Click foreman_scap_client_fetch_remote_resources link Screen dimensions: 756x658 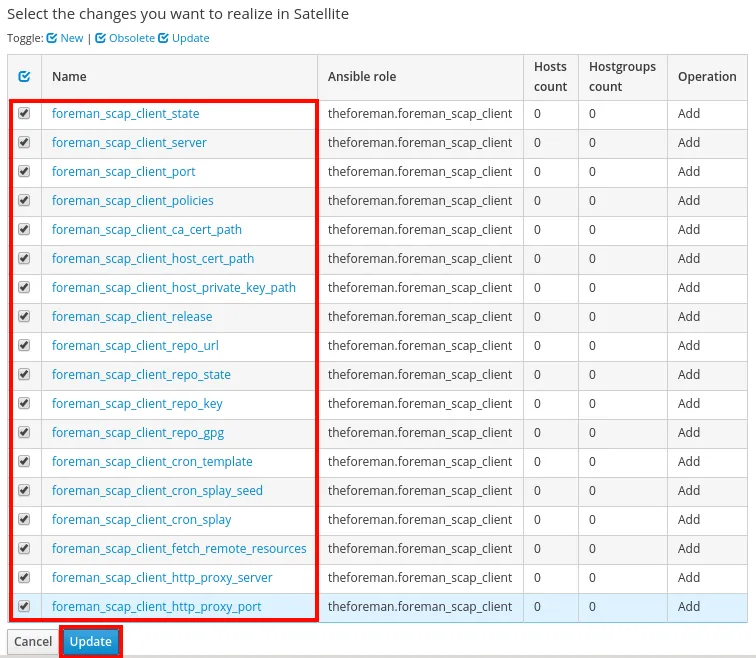click(179, 549)
